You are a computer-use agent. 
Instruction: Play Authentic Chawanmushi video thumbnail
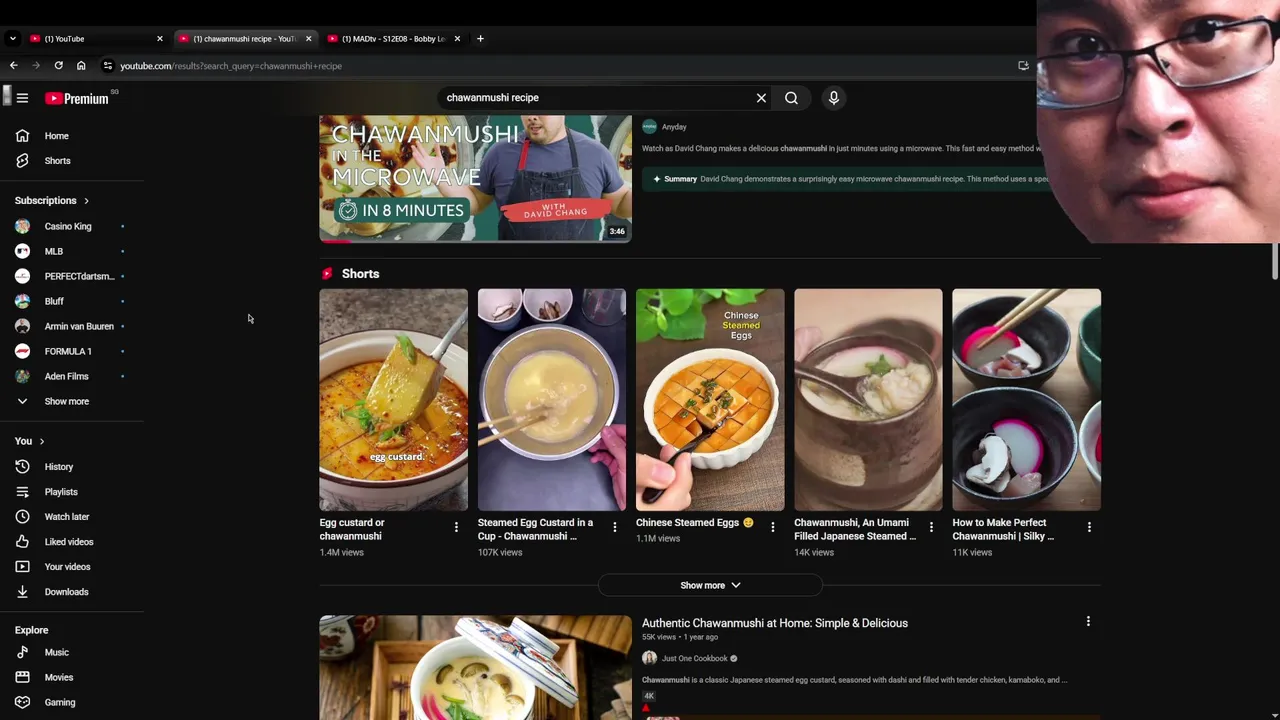[475, 667]
